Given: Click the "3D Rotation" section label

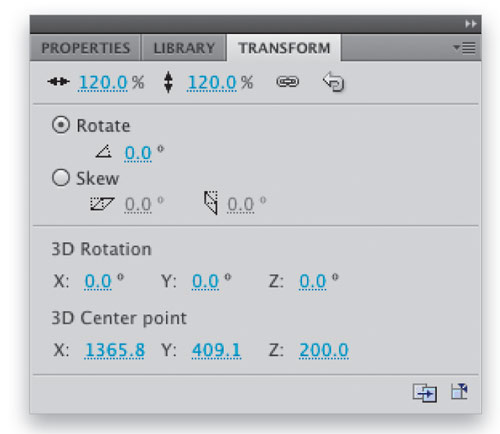Looking at the screenshot, I should pyautogui.click(x=101, y=249).
